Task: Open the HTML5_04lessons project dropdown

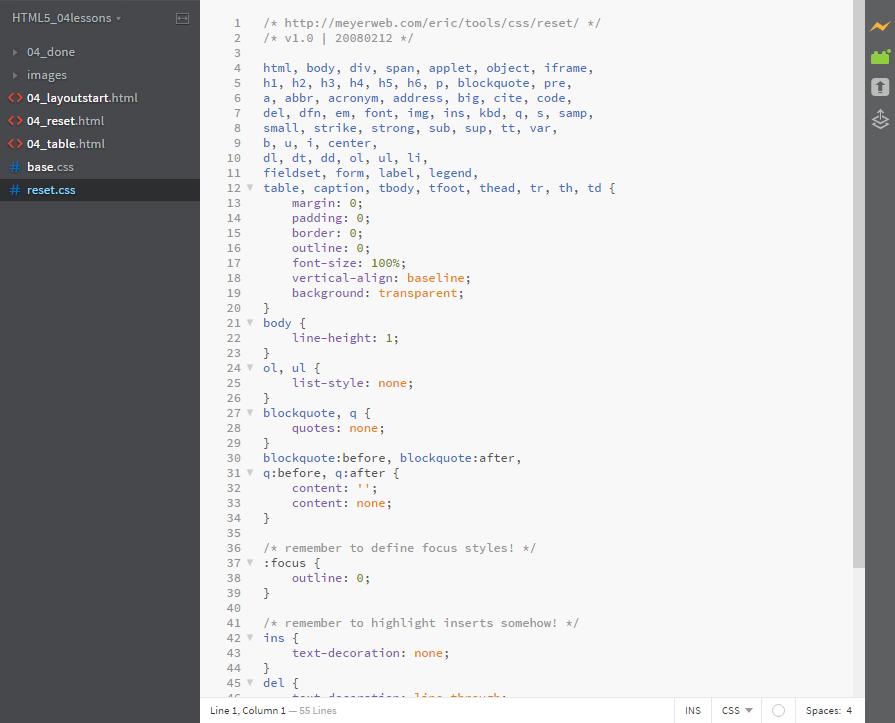Action: pos(66,19)
